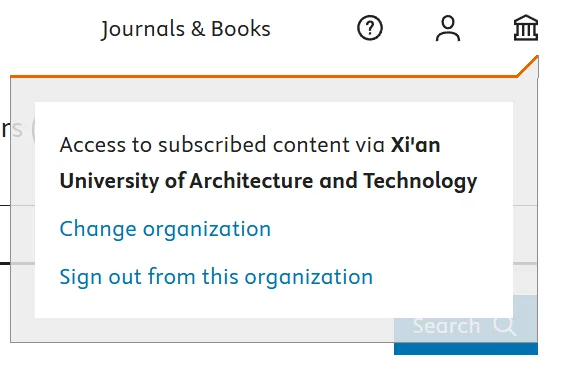
Task: Click the word Technology in the organization name
Action: pos(420,181)
